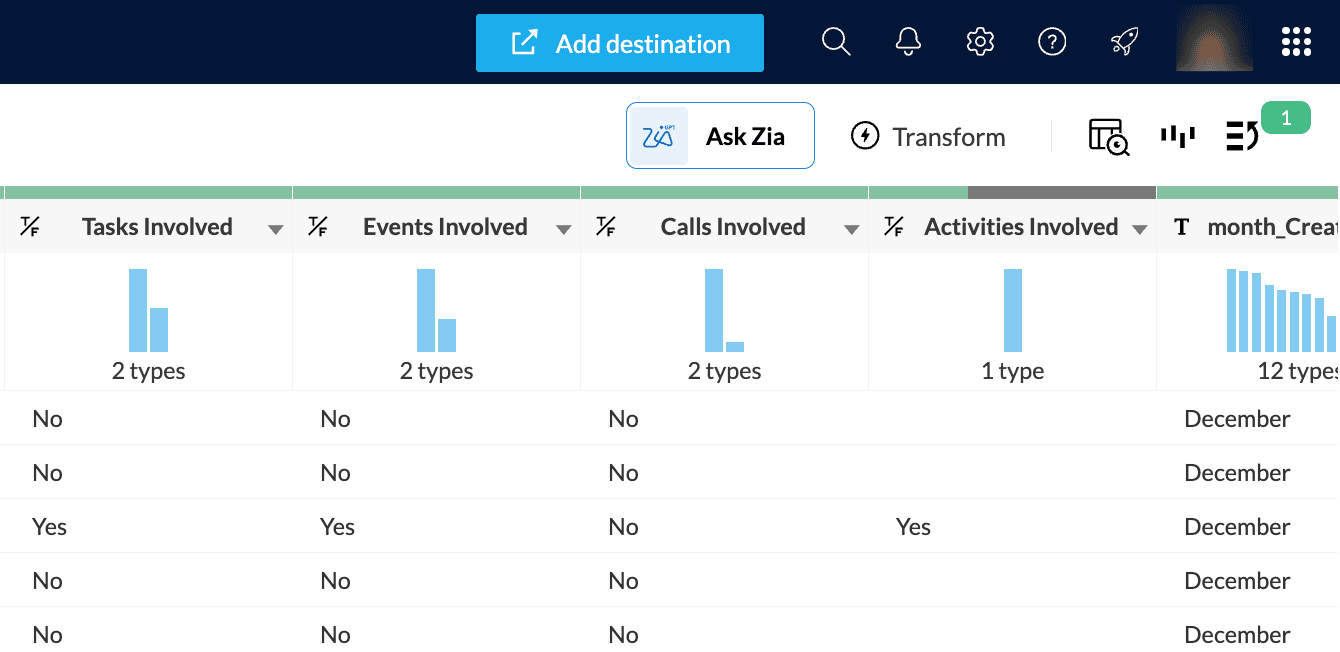1340x652 pixels.
Task: Click the rocket icon in header
Action: click(1124, 42)
